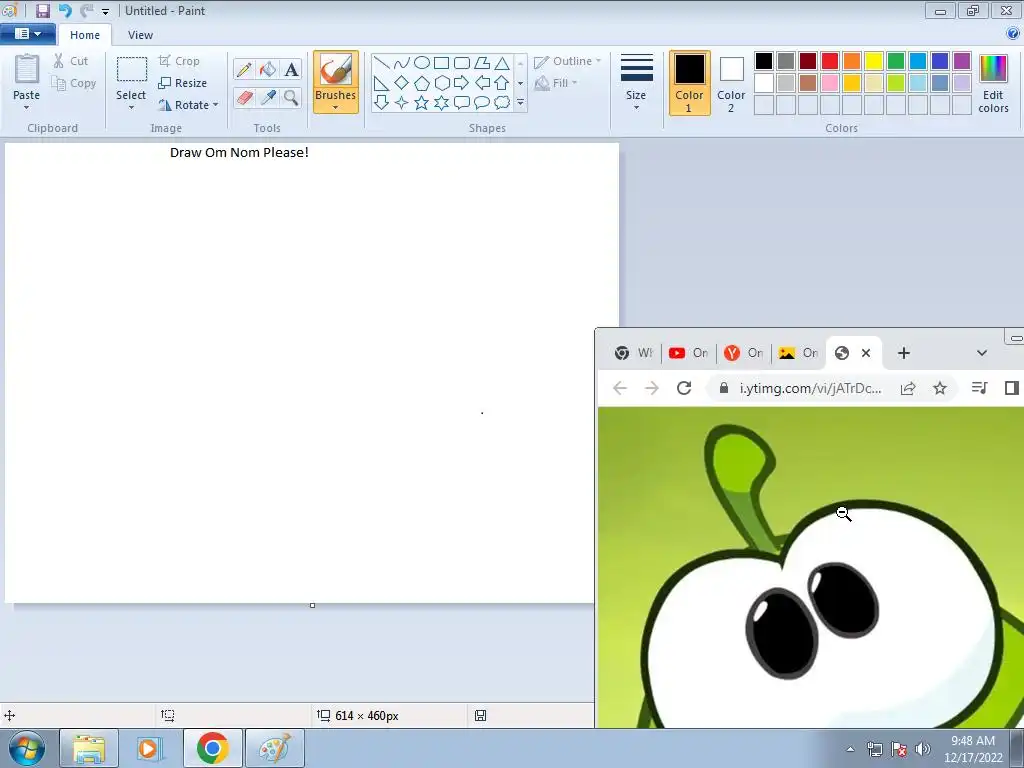Select the Fill with color bucket tool
Viewport: 1024px width, 768px height.
tap(268, 69)
